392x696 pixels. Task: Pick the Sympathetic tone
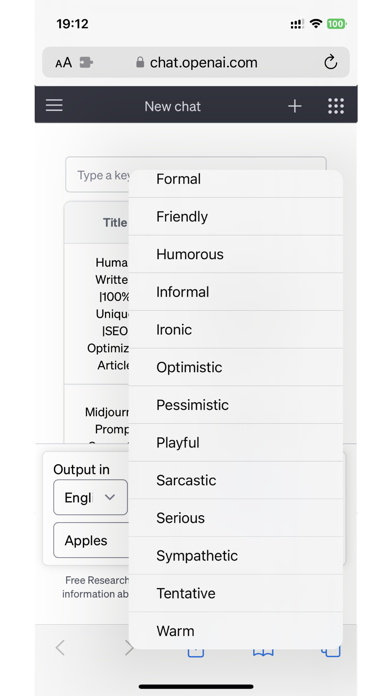(236, 556)
